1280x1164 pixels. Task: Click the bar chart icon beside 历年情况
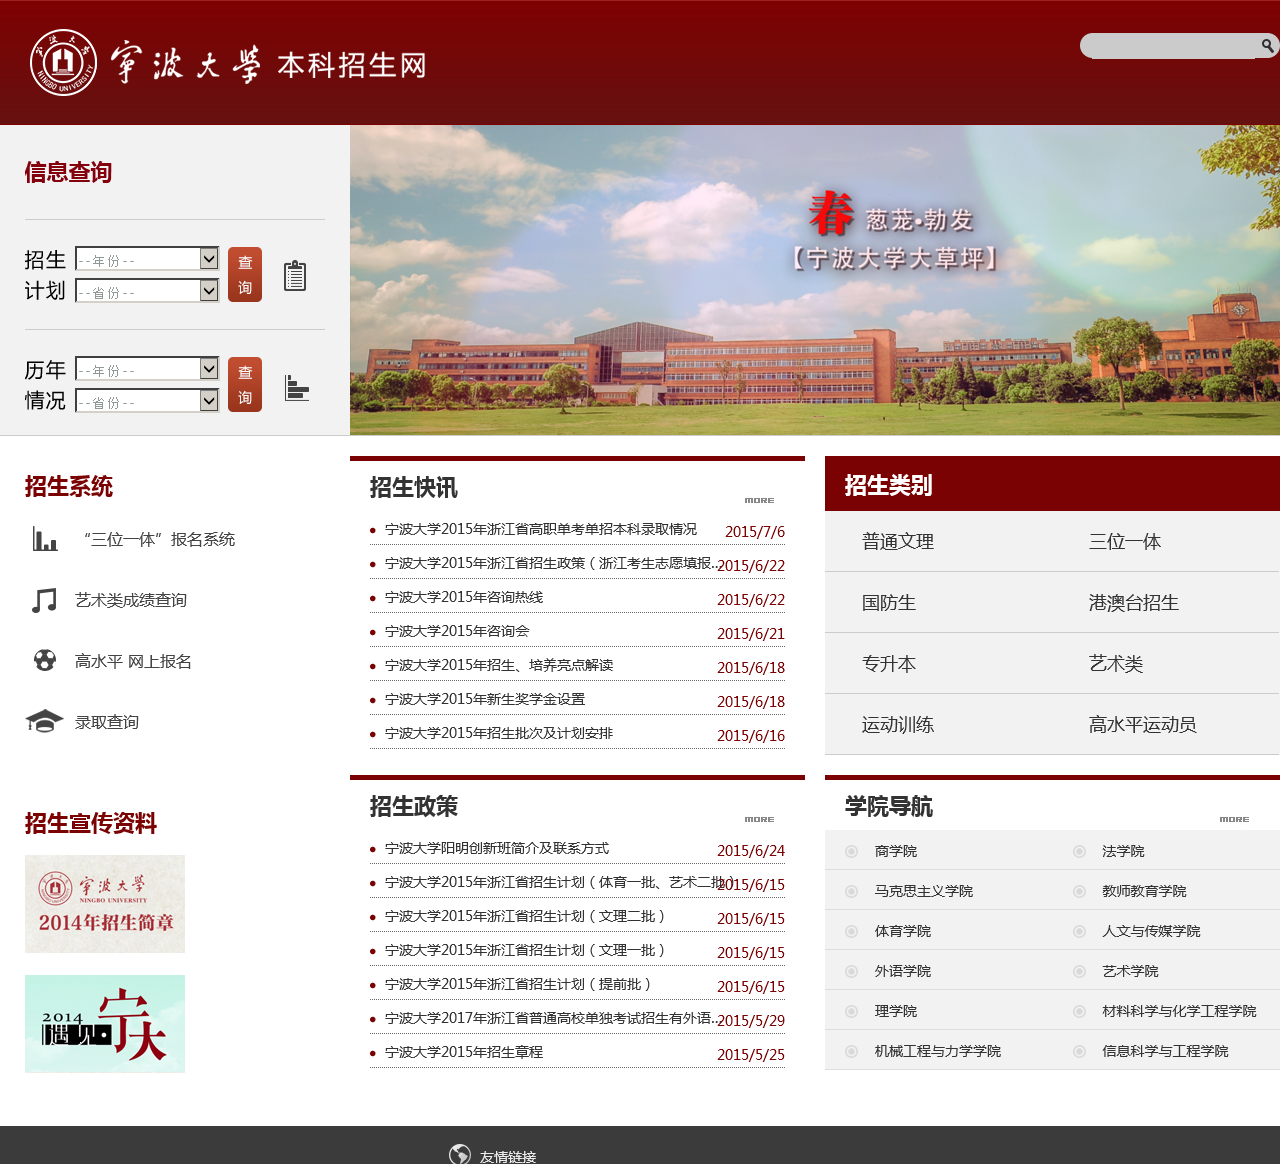[x=297, y=388]
